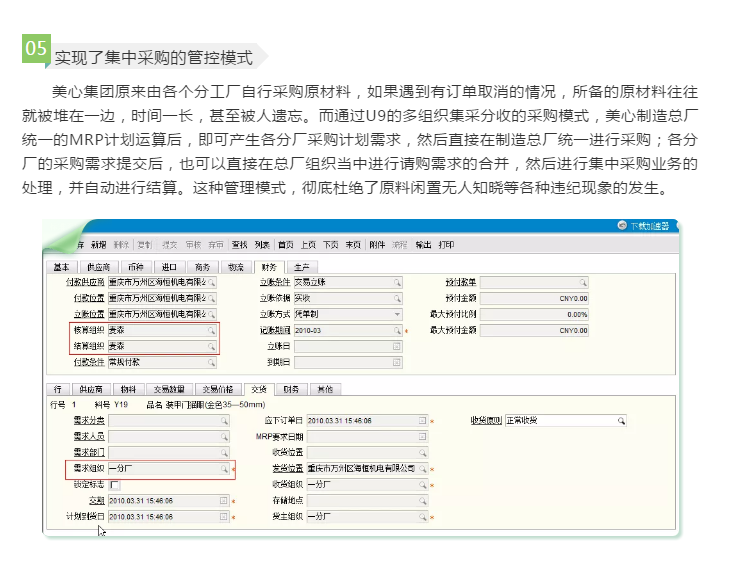Click into the 最大预付金额 CNY0.00 field

534,331
